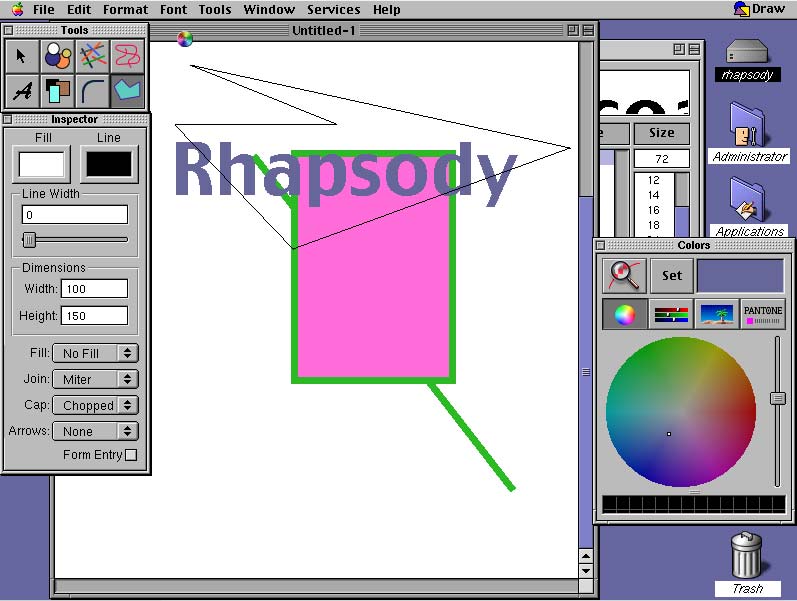This screenshot has width=797, height=601.
Task: Switch to color sliders picker mode
Action: [671, 314]
